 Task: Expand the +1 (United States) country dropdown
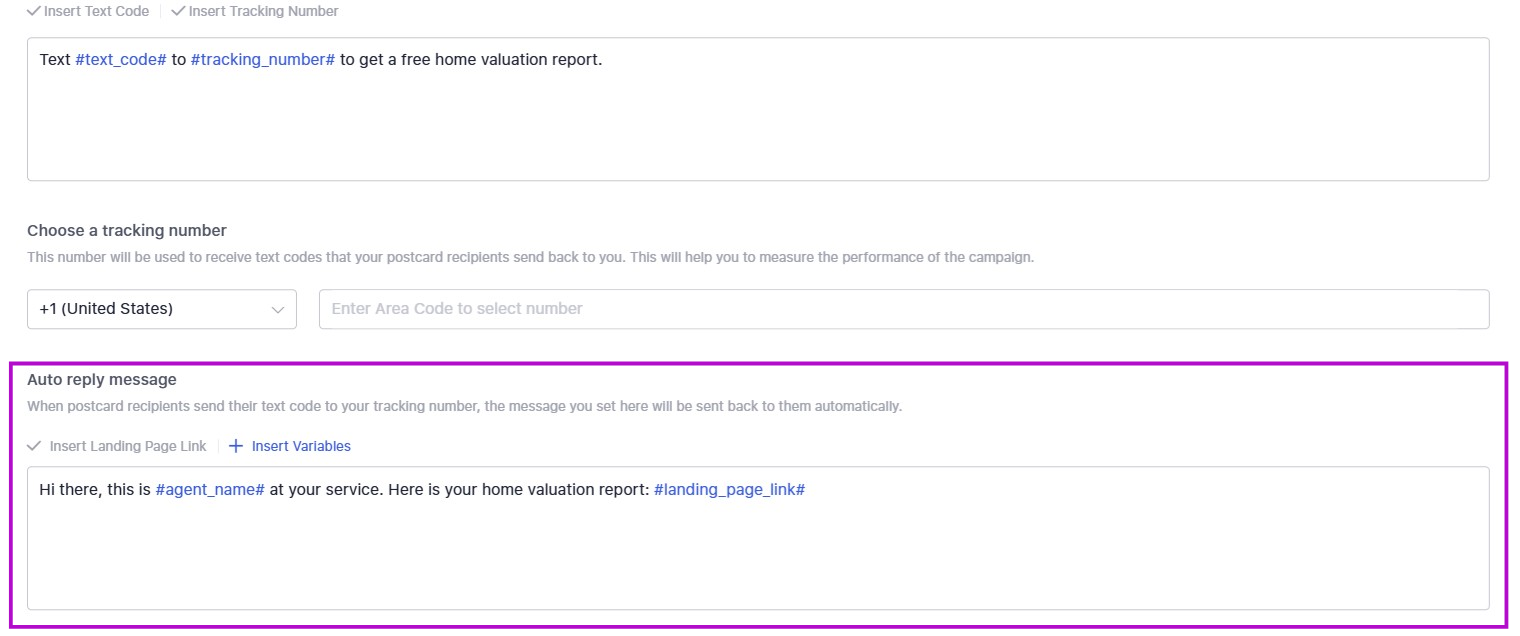(x=161, y=309)
